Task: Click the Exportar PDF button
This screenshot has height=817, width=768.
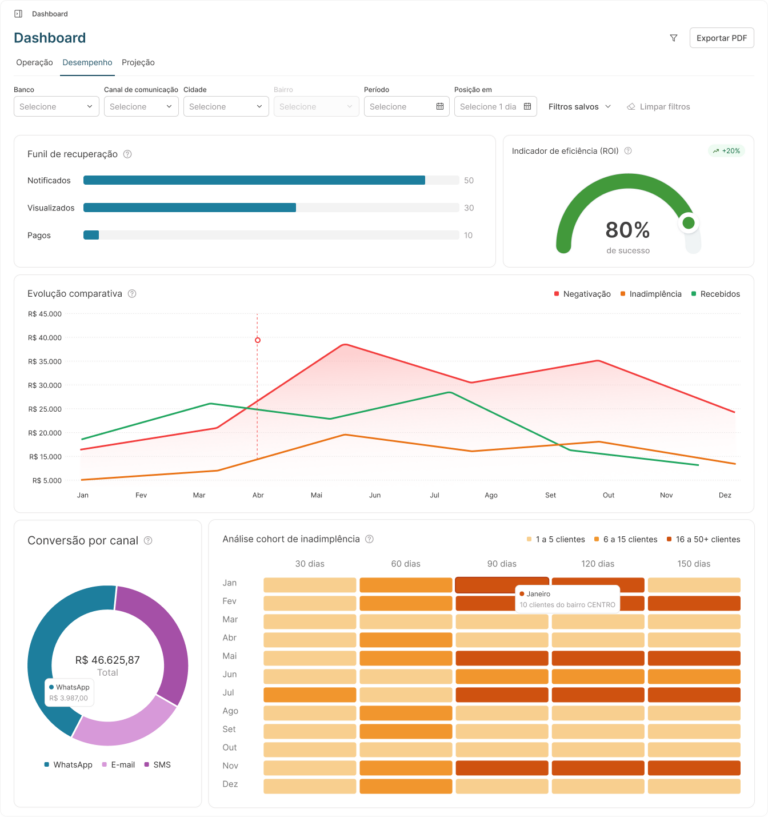Action: coord(722,38)
